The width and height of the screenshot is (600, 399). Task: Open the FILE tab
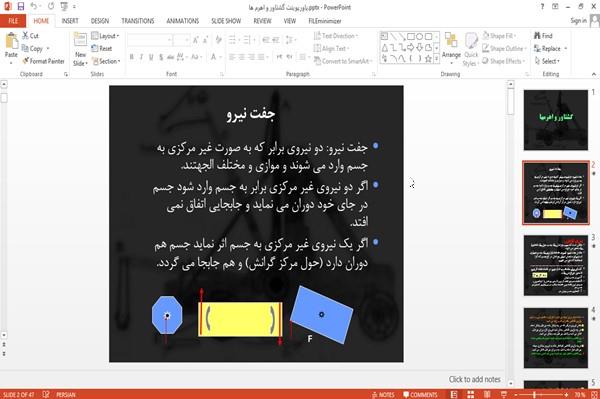click(13, 21)
